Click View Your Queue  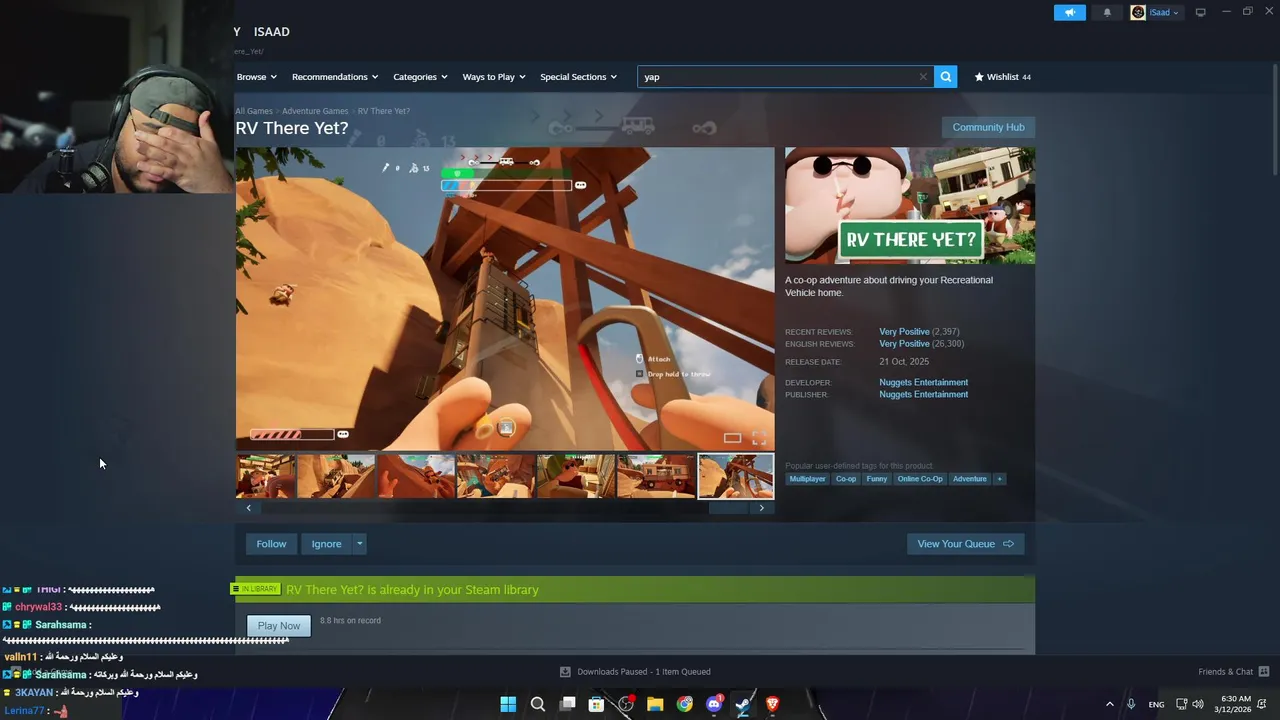coord(965,544)
